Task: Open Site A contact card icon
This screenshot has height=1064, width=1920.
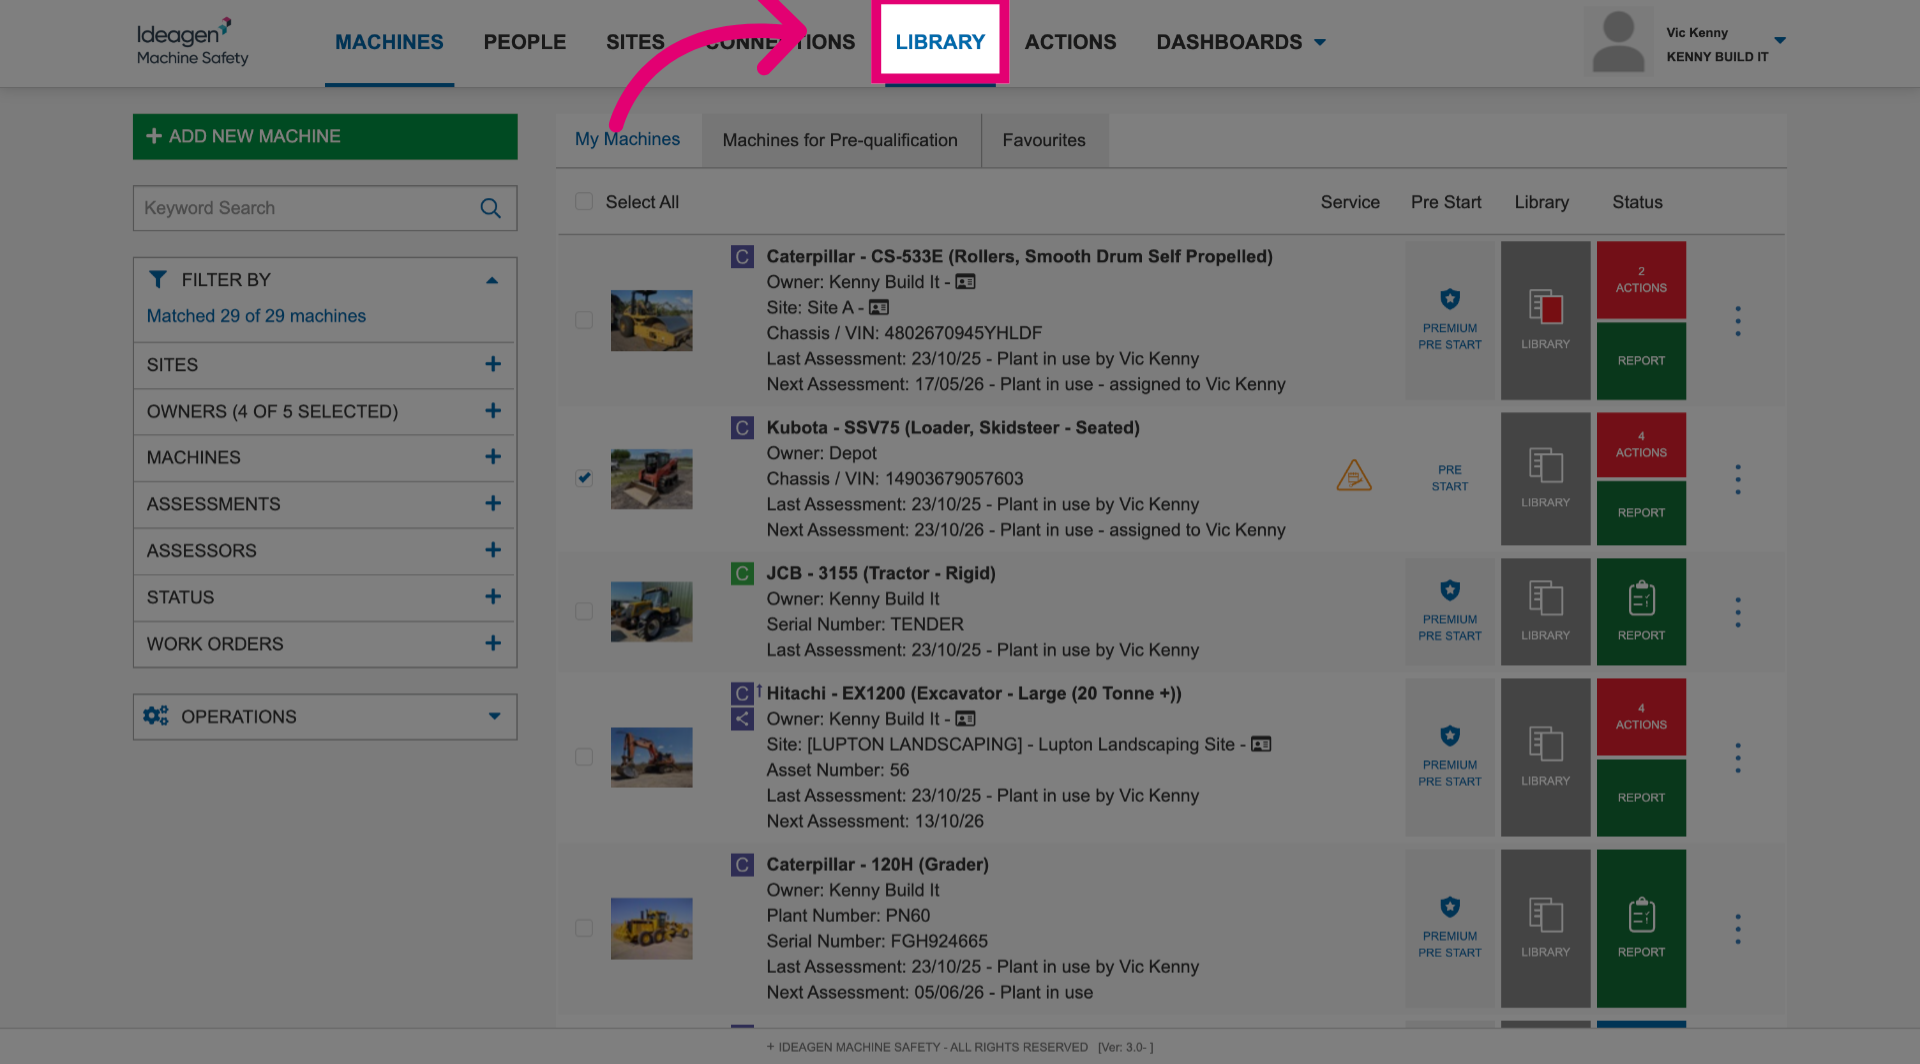Action: (x=879, y=307)
